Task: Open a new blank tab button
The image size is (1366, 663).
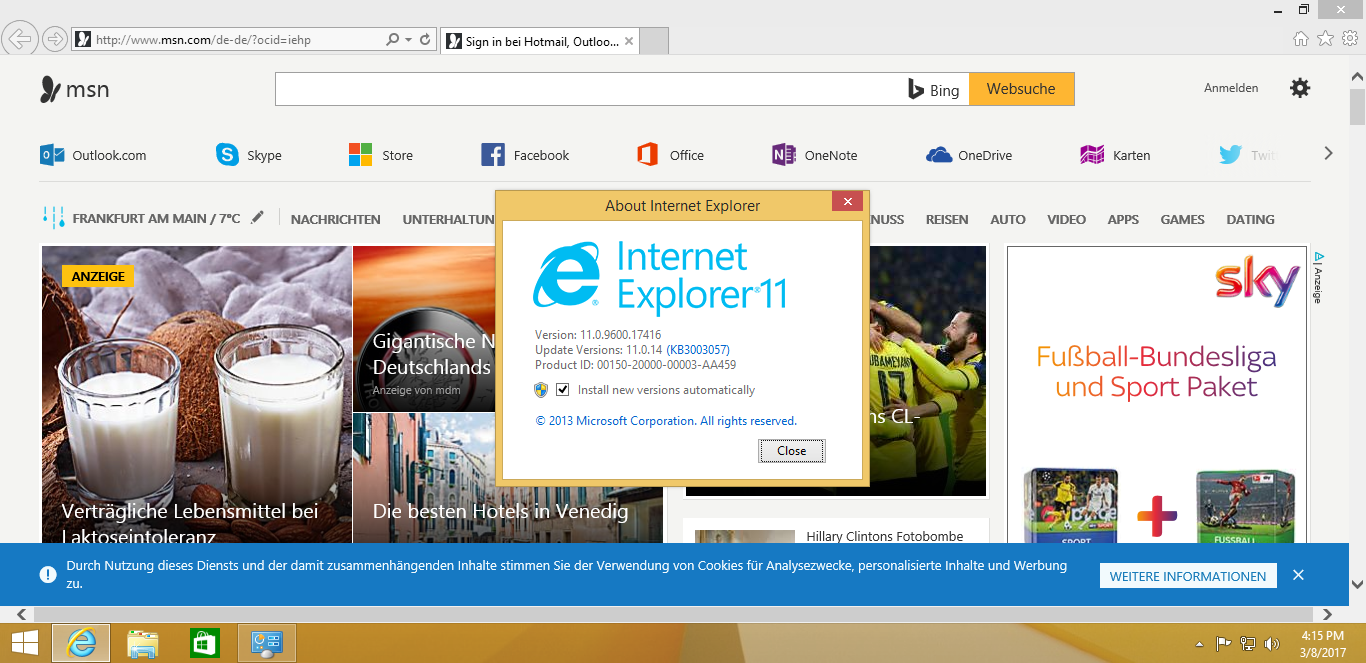Action: [x=654, y=42]
